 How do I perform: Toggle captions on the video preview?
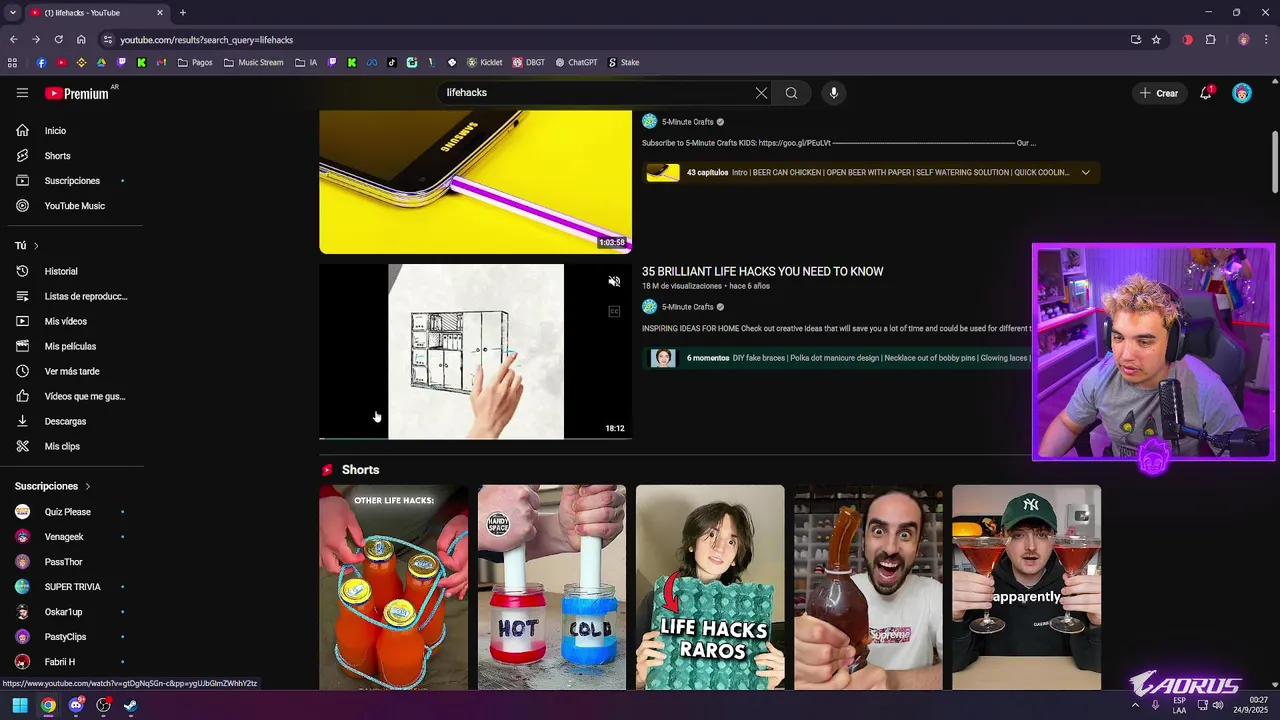pos(614,311)
